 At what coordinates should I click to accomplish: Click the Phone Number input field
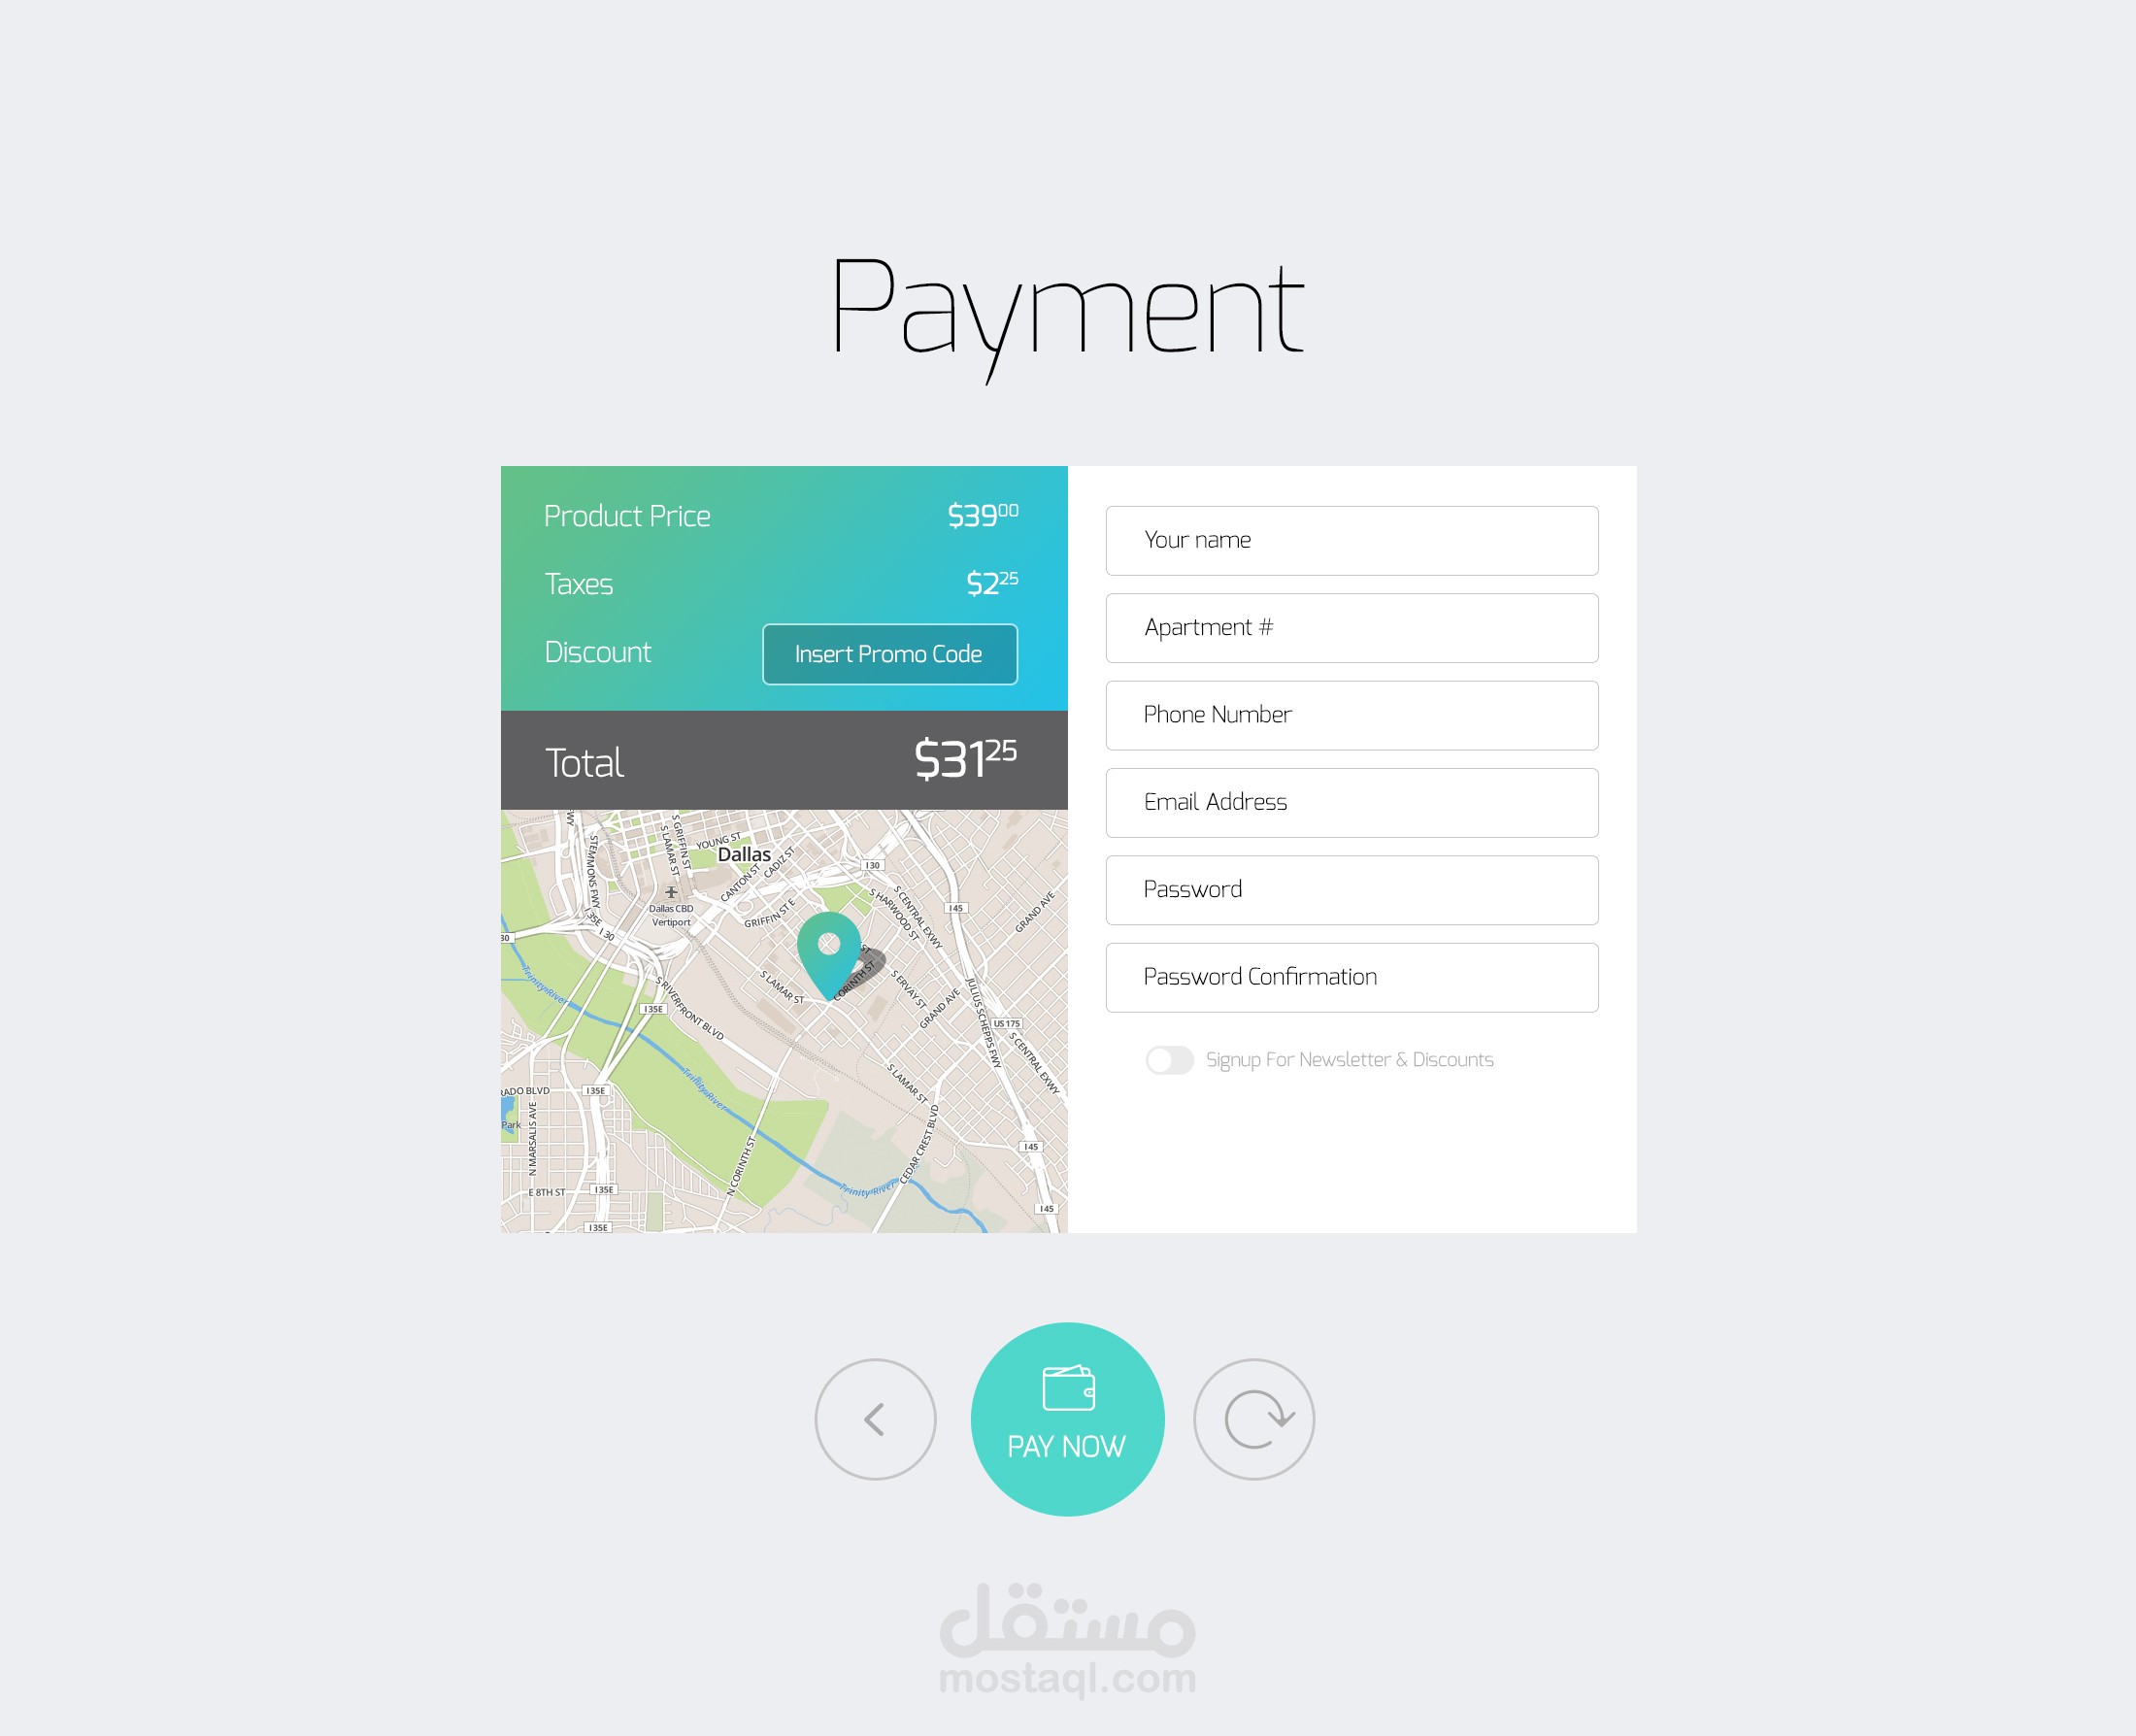click(x=1350, y=714)
